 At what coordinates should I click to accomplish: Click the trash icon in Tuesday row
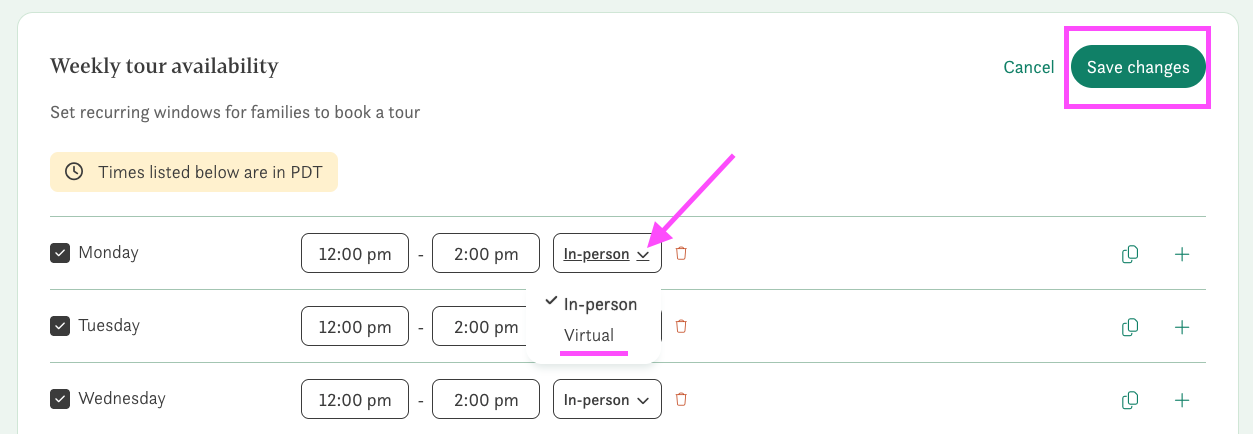pos(681,326)
